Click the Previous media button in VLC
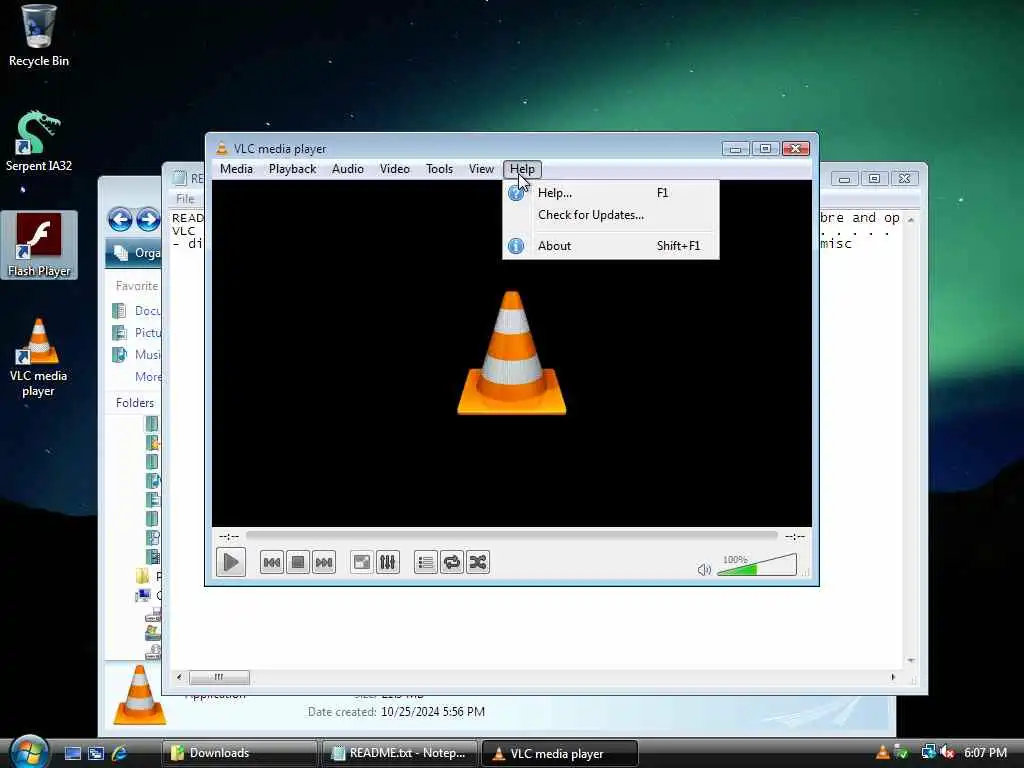The image size is (1024, 768). click(272, 562)
